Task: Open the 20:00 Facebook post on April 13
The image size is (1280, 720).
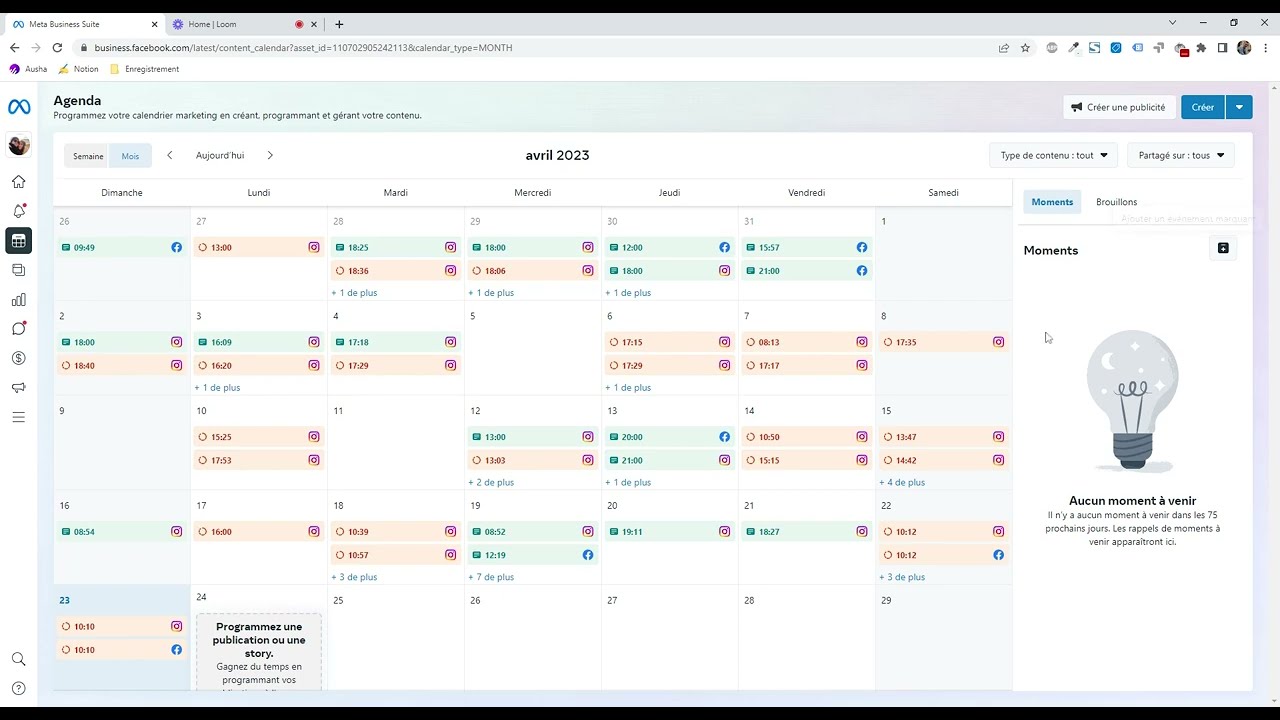Action: click(669, 437)
